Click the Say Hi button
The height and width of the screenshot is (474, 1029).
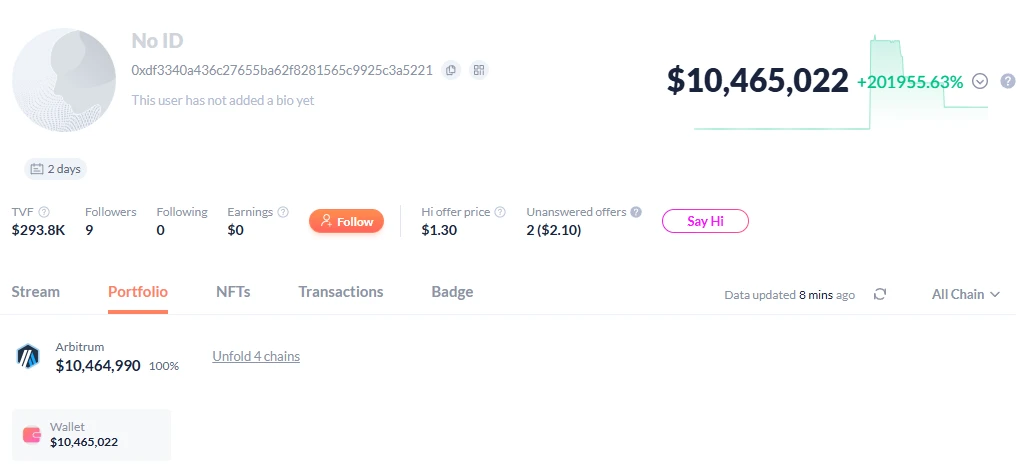point(705,221)
